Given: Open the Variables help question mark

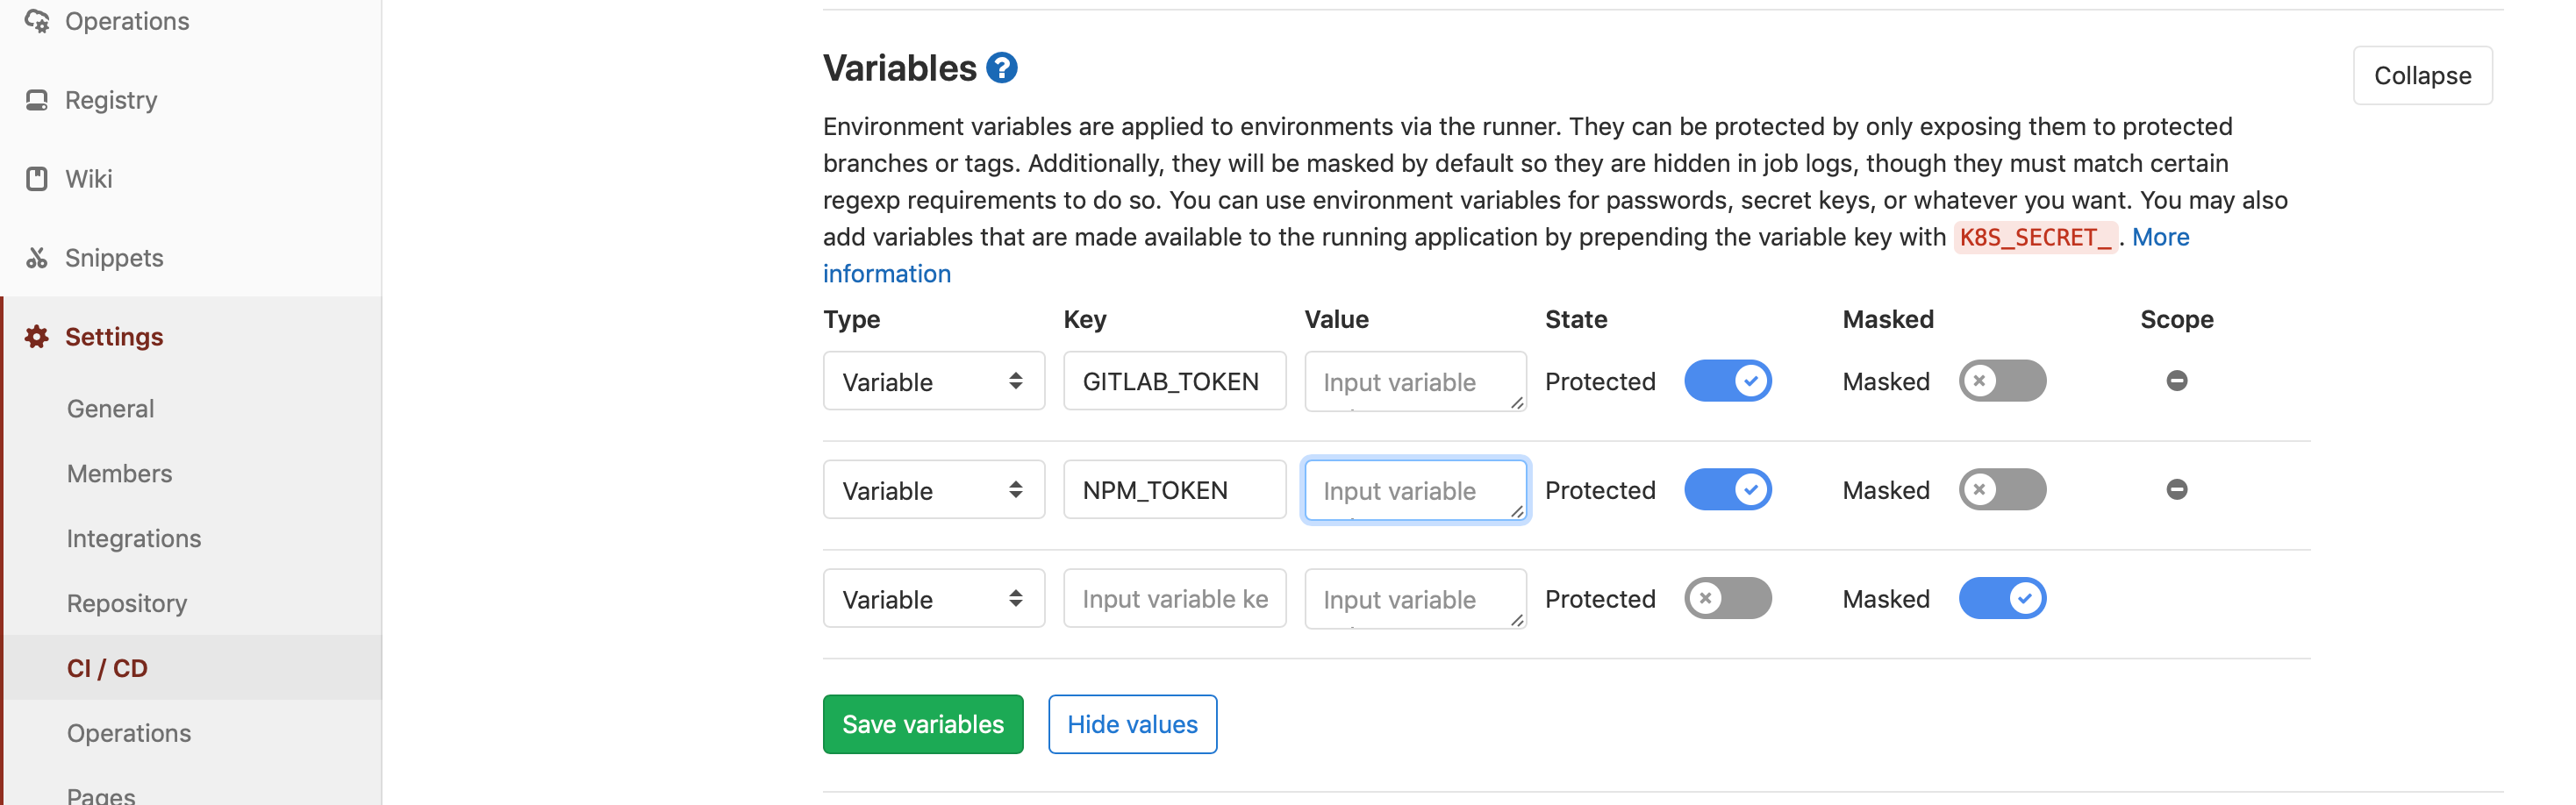Looking at the screenshot, I should click(1001, 66).
